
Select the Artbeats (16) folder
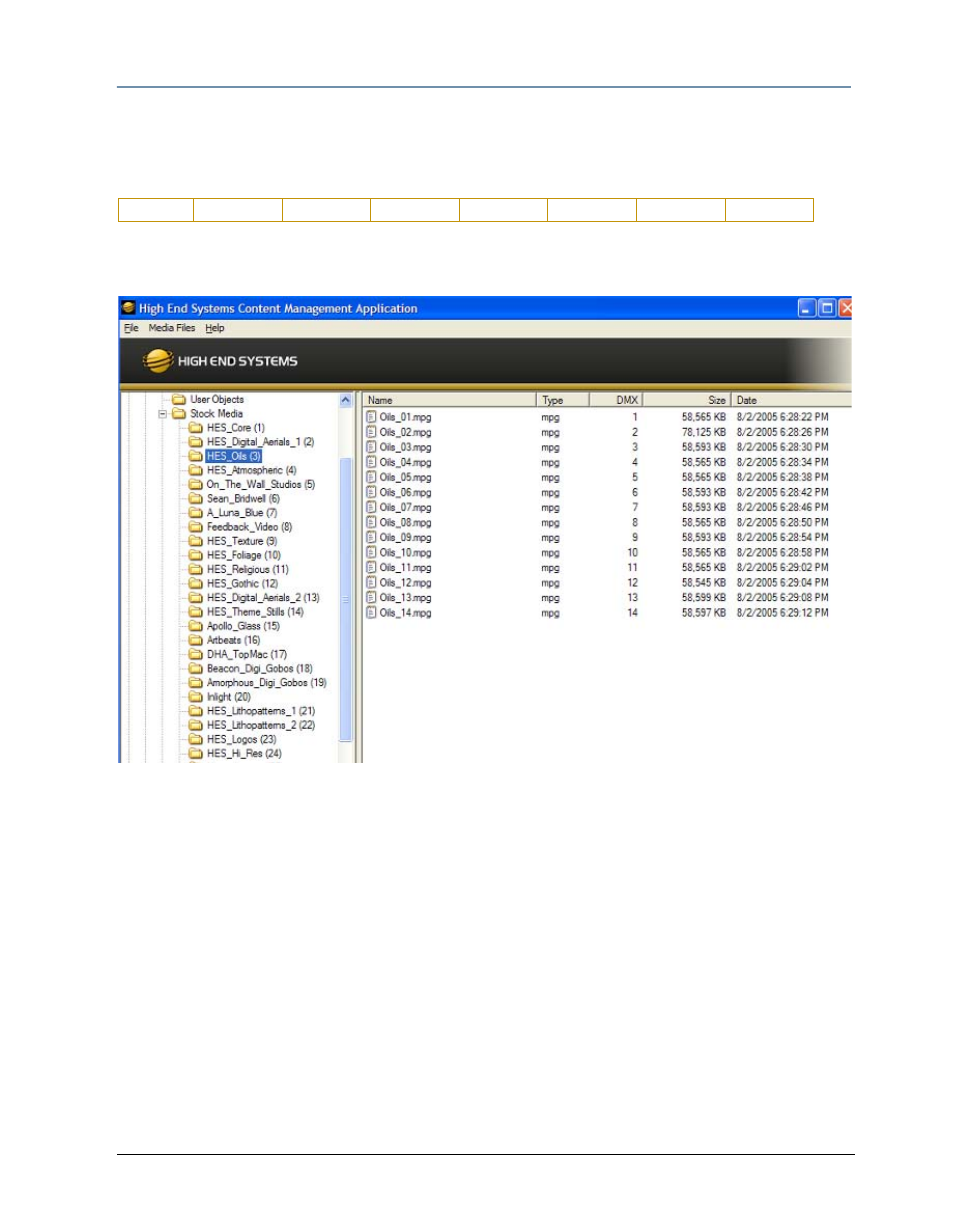click(233, 640)
